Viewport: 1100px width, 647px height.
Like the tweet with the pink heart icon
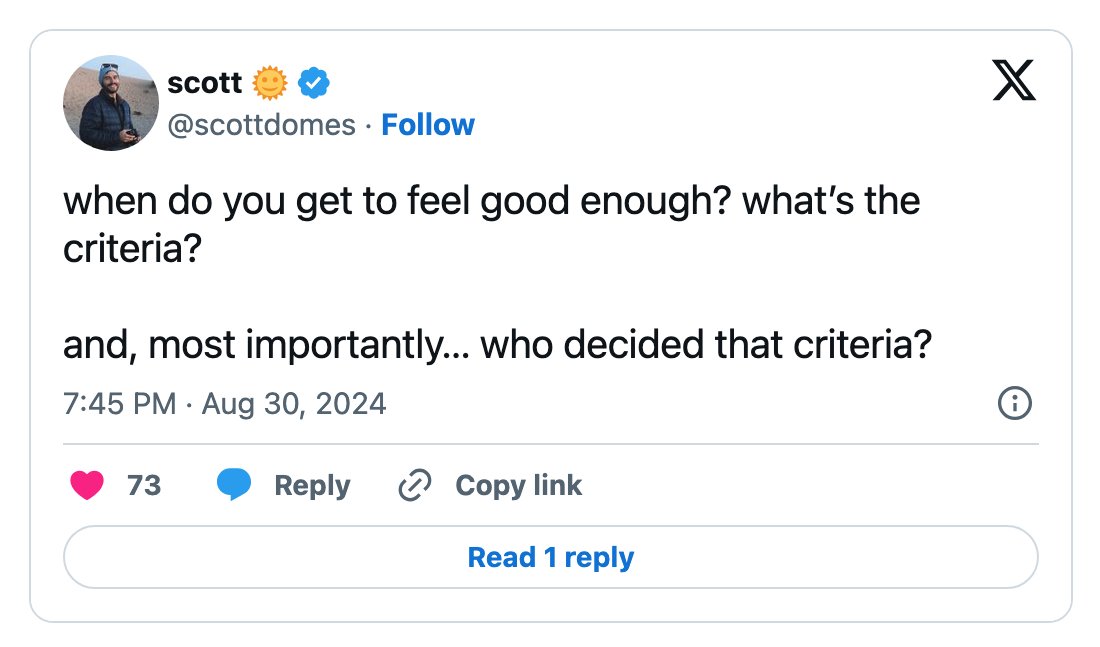point(87,486)
